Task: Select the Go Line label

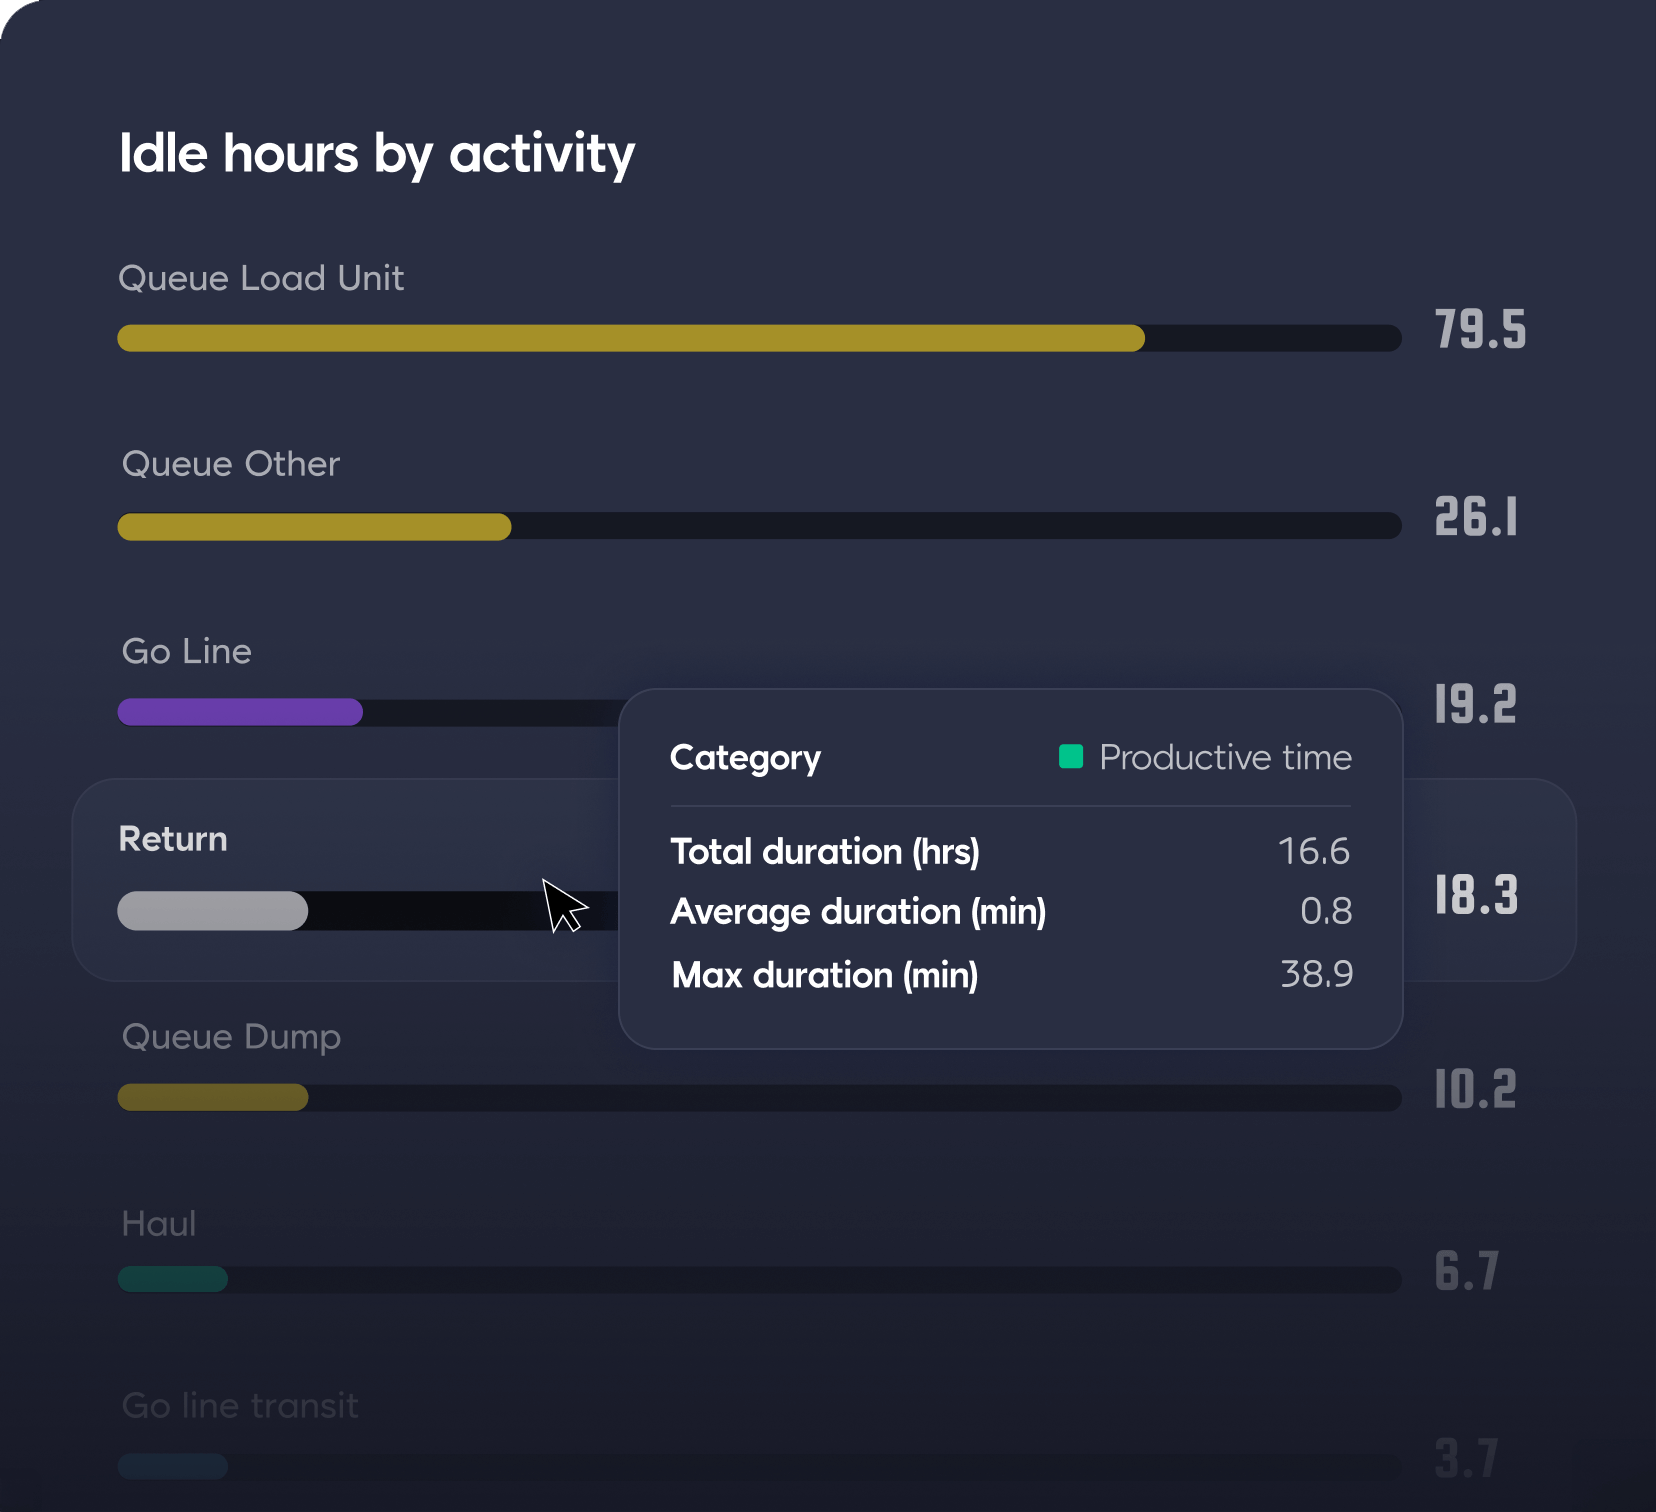Action: tap(187, 652)
